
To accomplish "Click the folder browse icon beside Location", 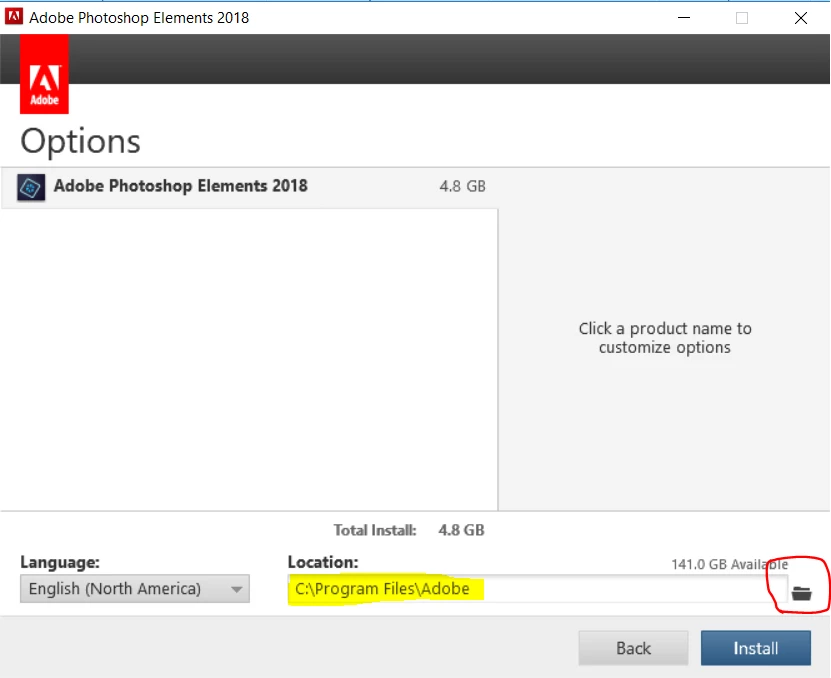I will [x=801, y=593].
